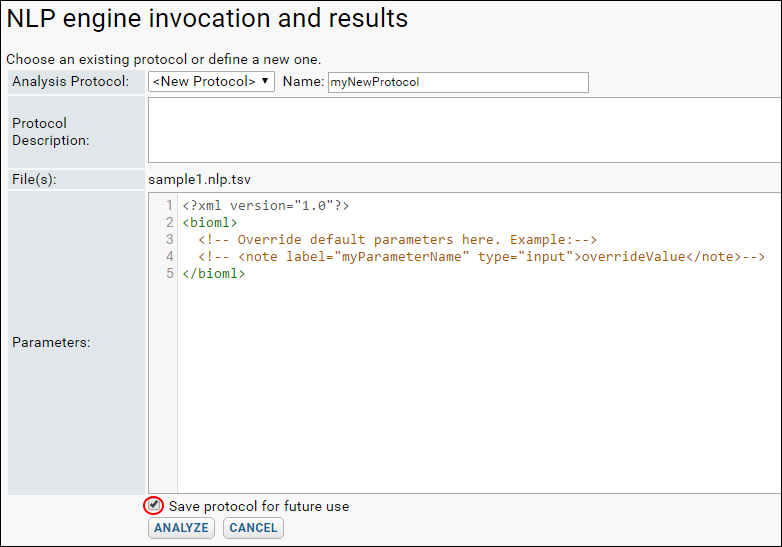
Task: Click the empty area of Parameters editor
Action: (x=479, y=389)
